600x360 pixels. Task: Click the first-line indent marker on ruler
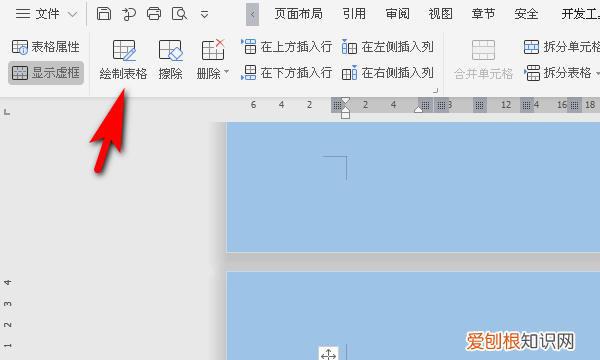(345, 101)
